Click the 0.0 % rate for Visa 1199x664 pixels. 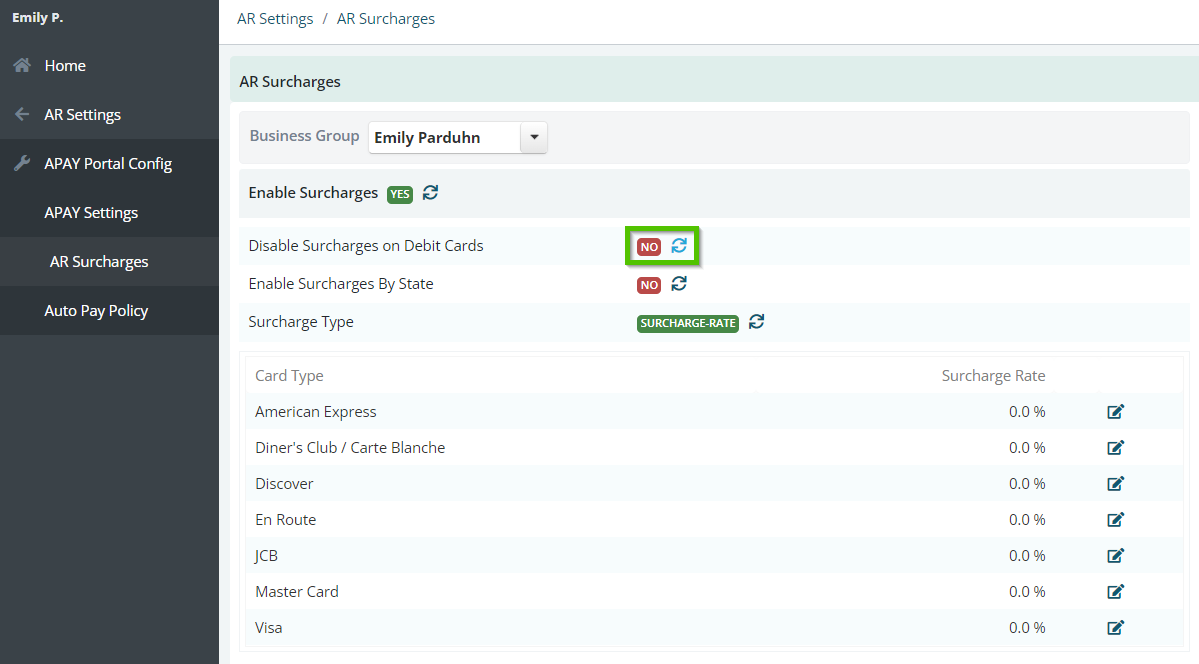[x=1027, y=627]
